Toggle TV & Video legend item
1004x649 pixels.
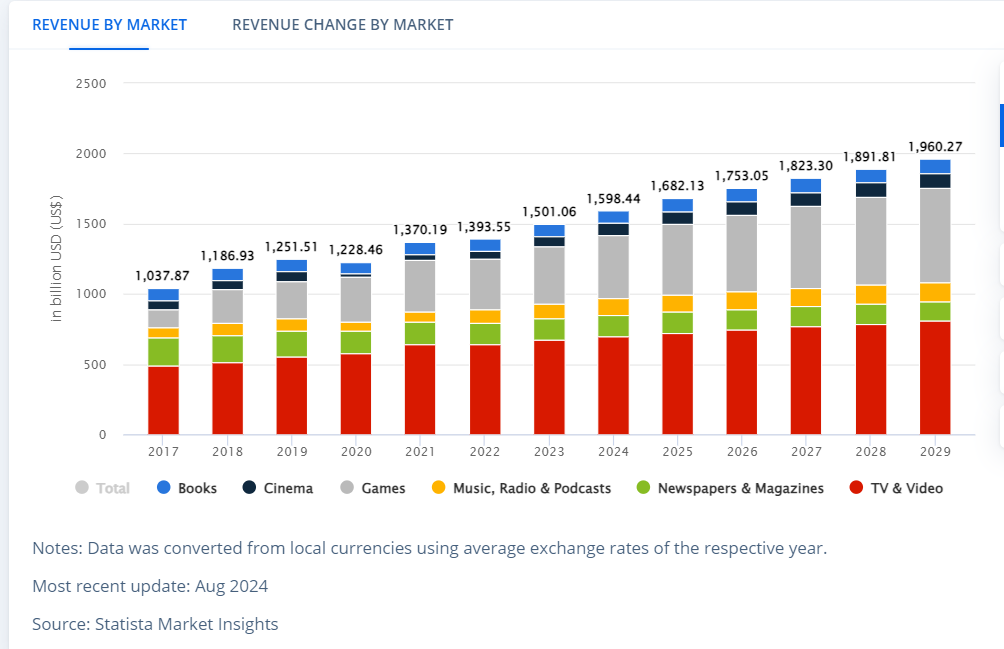click(896, 488)
